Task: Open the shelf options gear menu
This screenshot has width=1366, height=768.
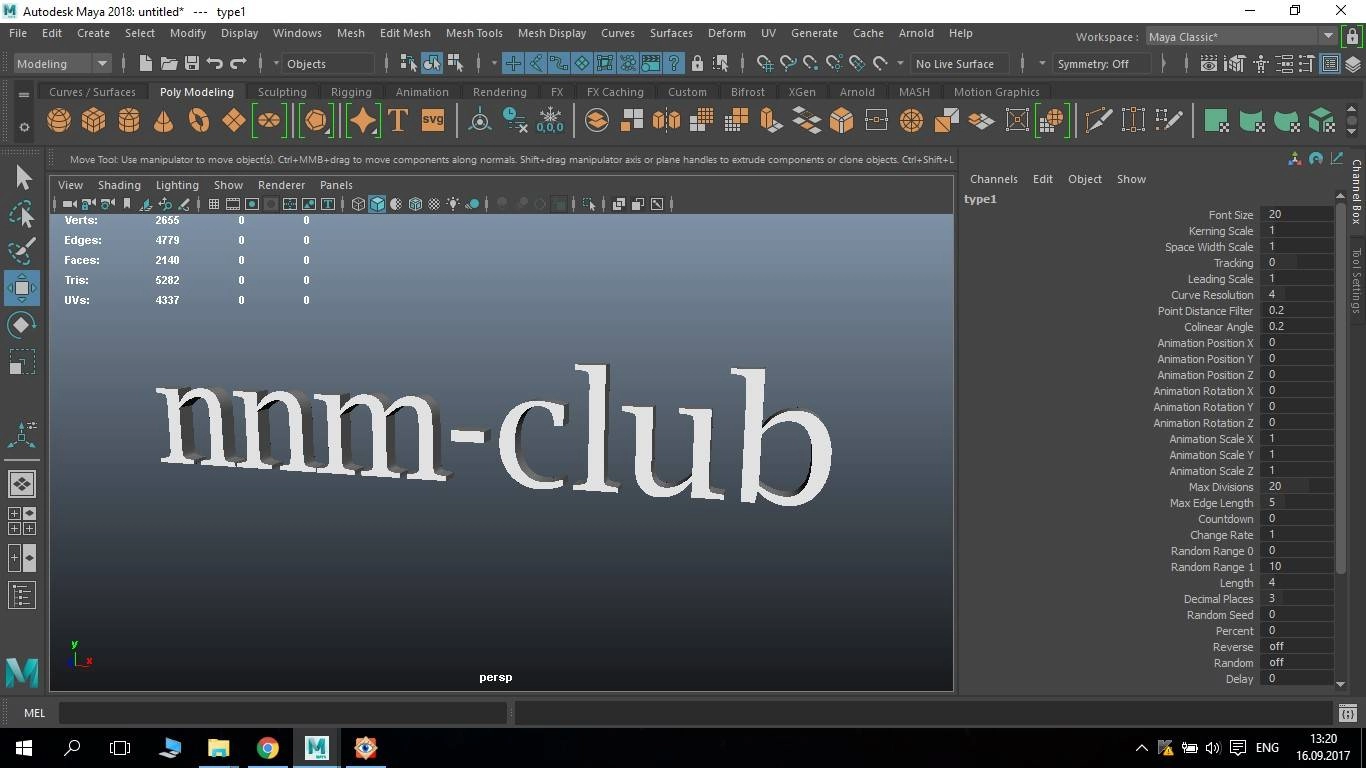Action: click(24, 127)
